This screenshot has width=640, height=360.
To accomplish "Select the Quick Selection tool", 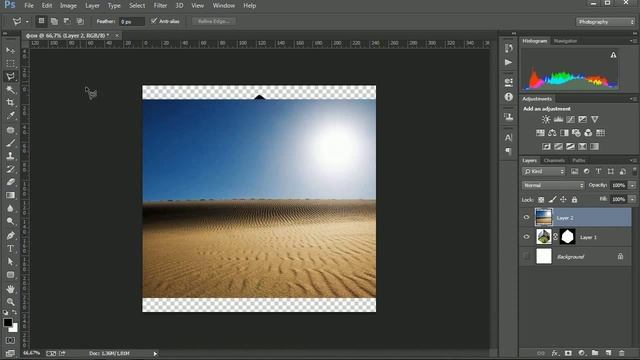I will (11, 90).
